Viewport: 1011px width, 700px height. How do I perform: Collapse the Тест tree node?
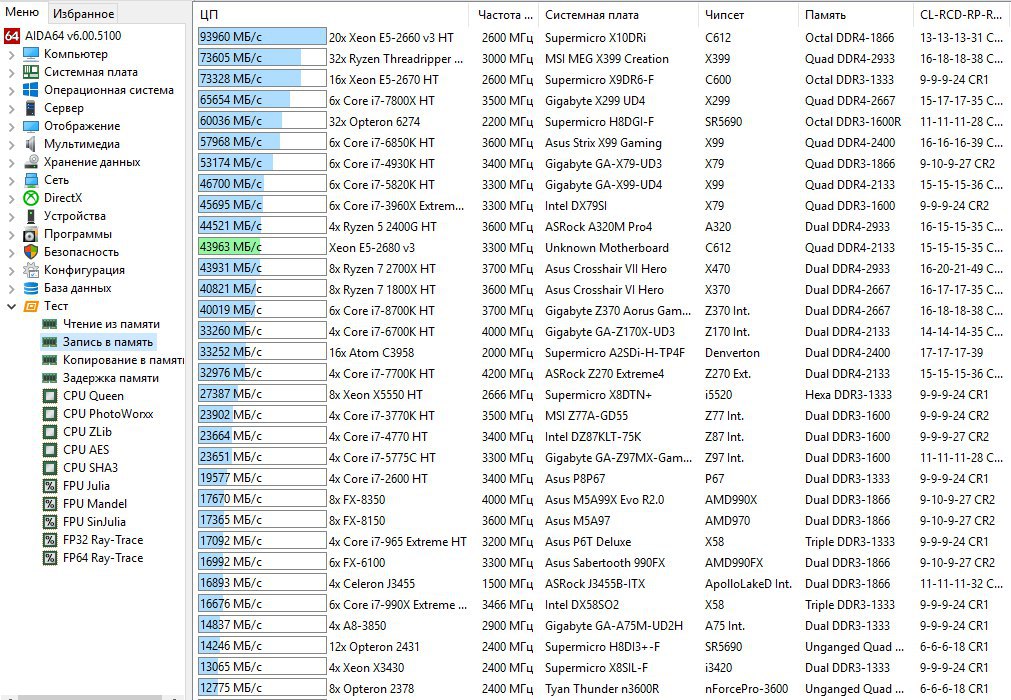[11, 307]
